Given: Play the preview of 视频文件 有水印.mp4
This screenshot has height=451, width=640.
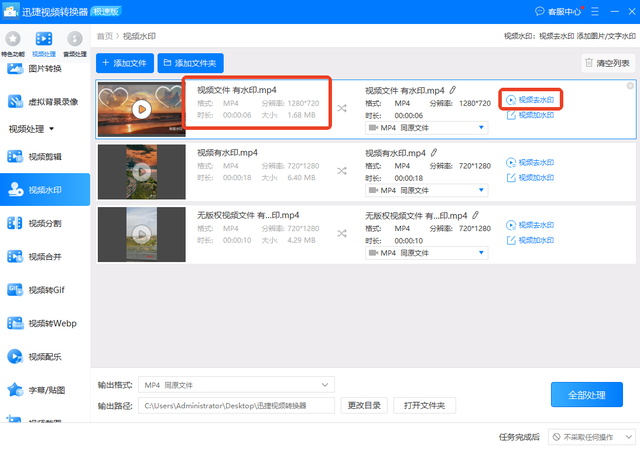Looking at the screenshot, I should click(x=142, y=109).
